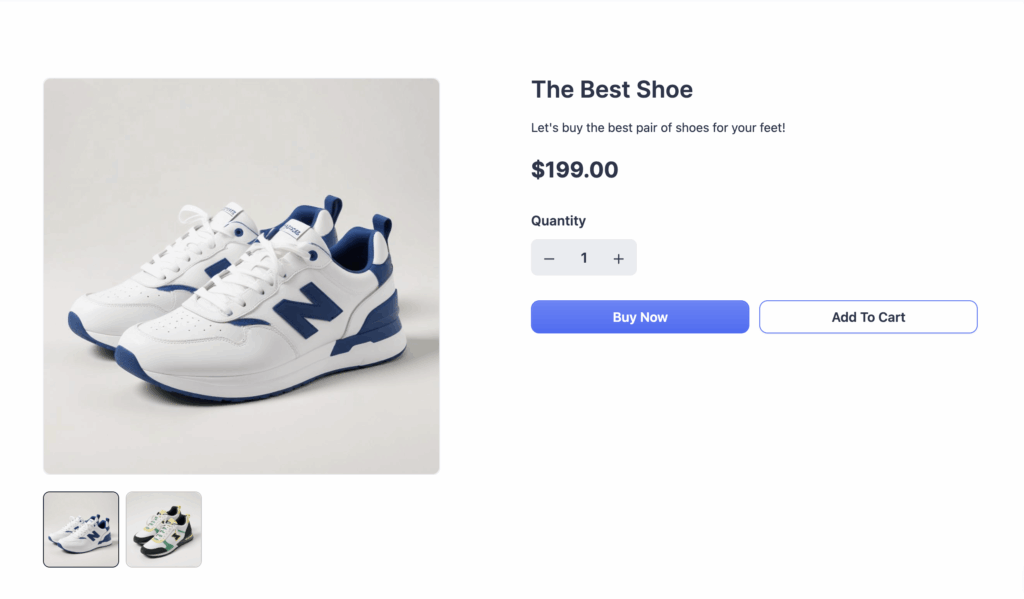Select the plus sign in the quantity stepper
Screen dimensions: 1024x599
point(618,257)
